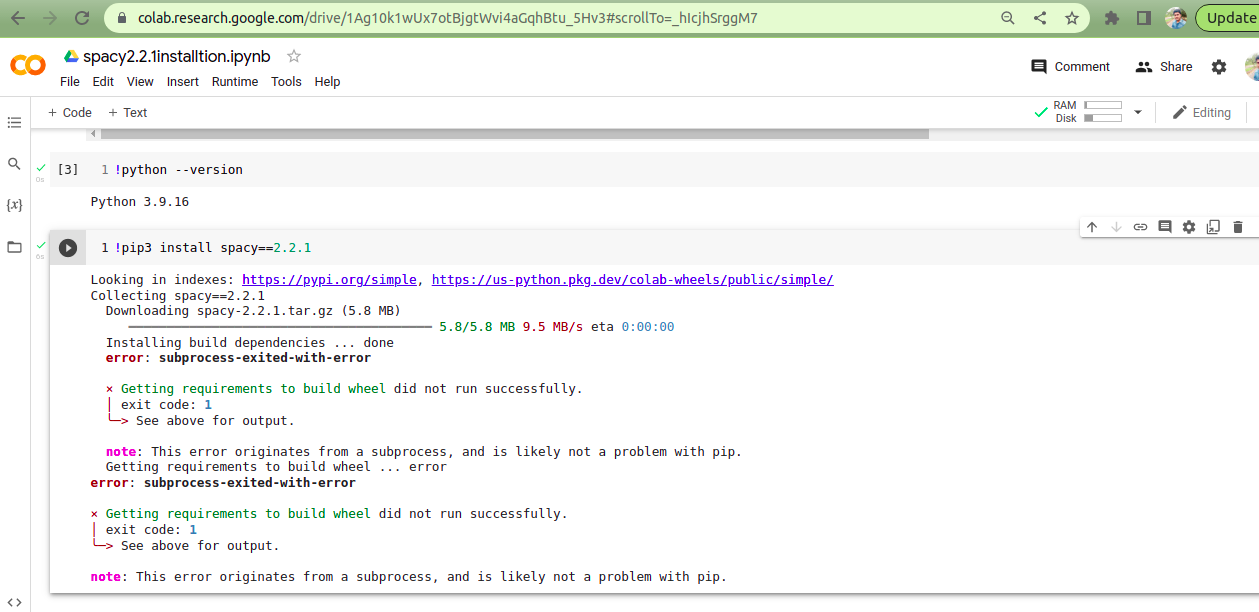Run the pip3 install spacy cell

point(67,248)
